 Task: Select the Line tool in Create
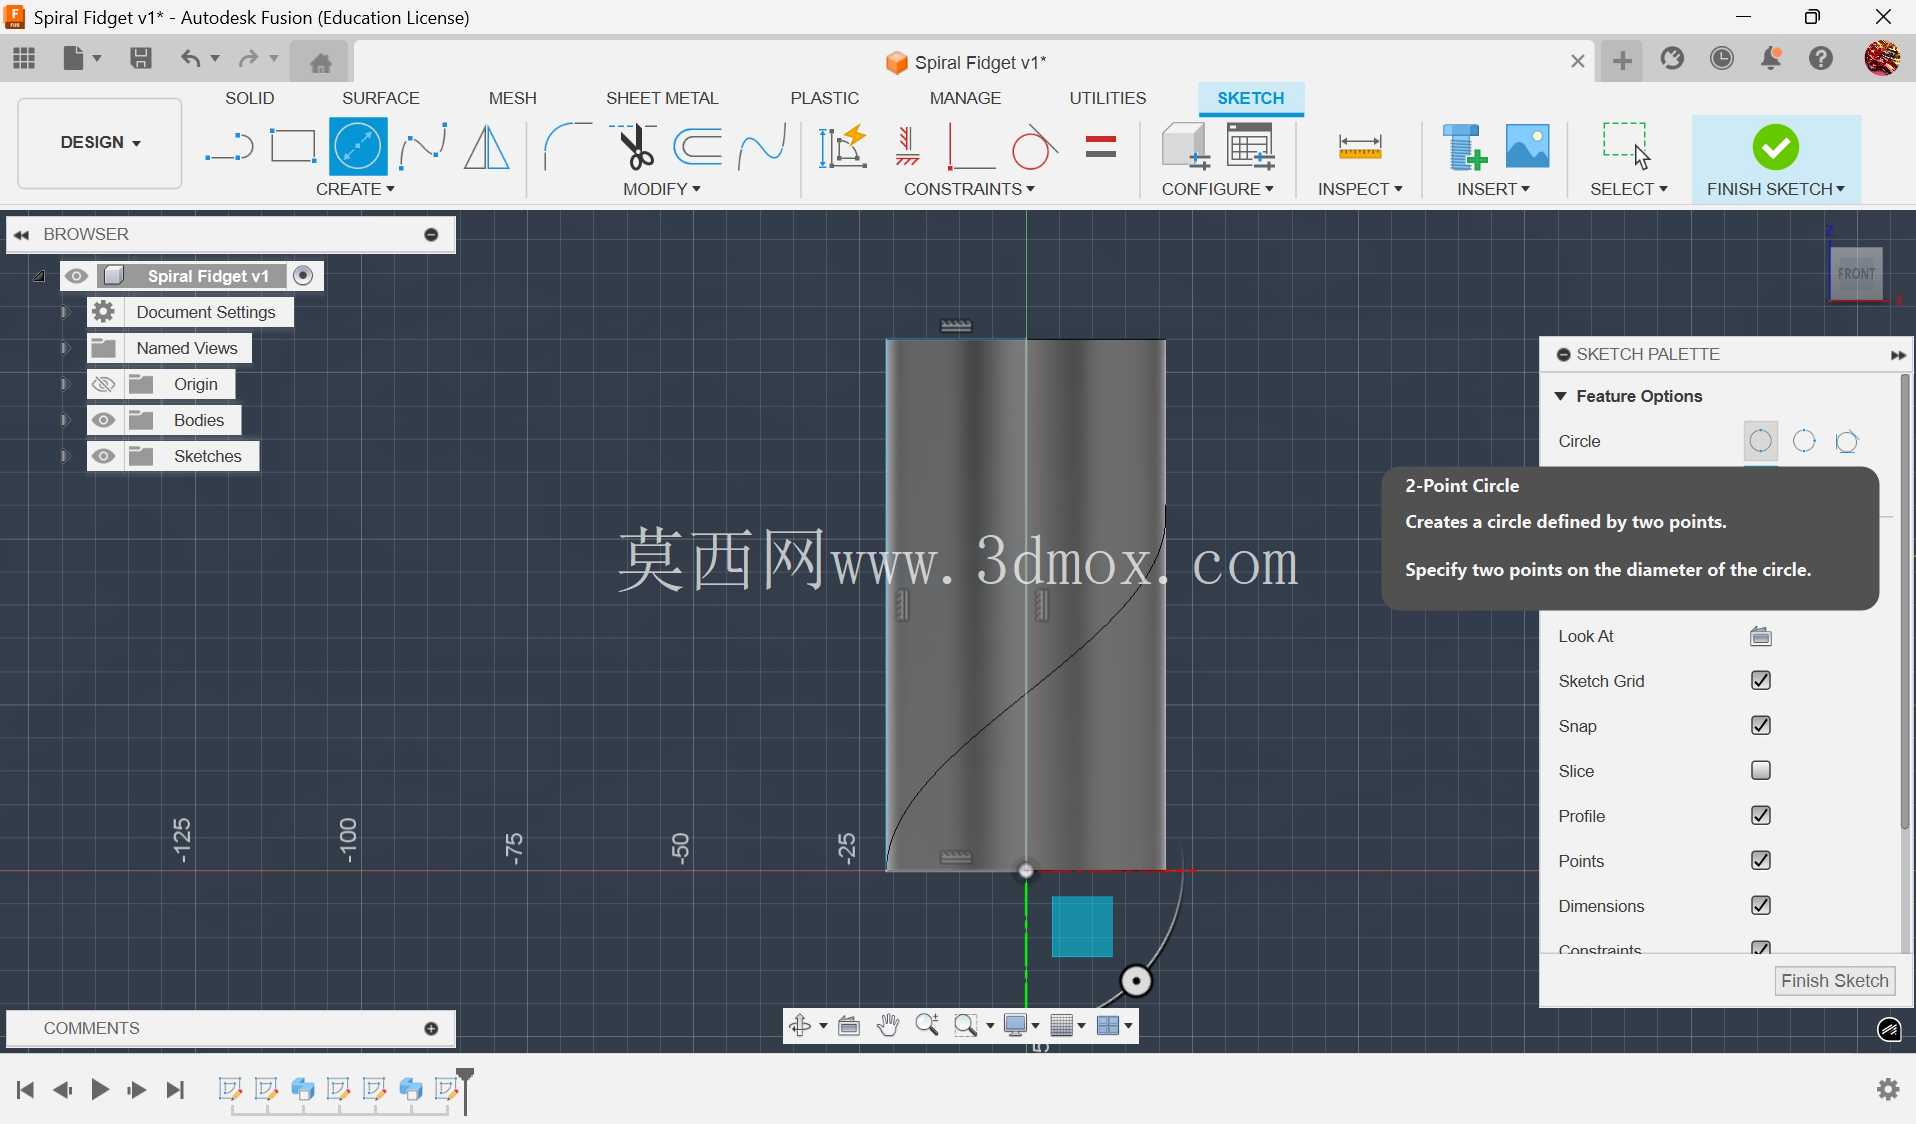229,148
